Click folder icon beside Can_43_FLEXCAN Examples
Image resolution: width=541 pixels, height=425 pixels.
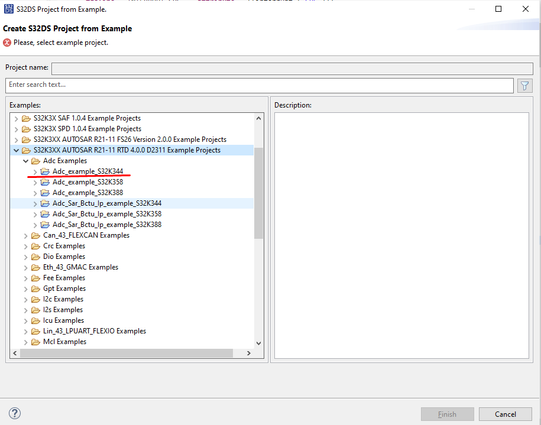(x=36, y=236)
